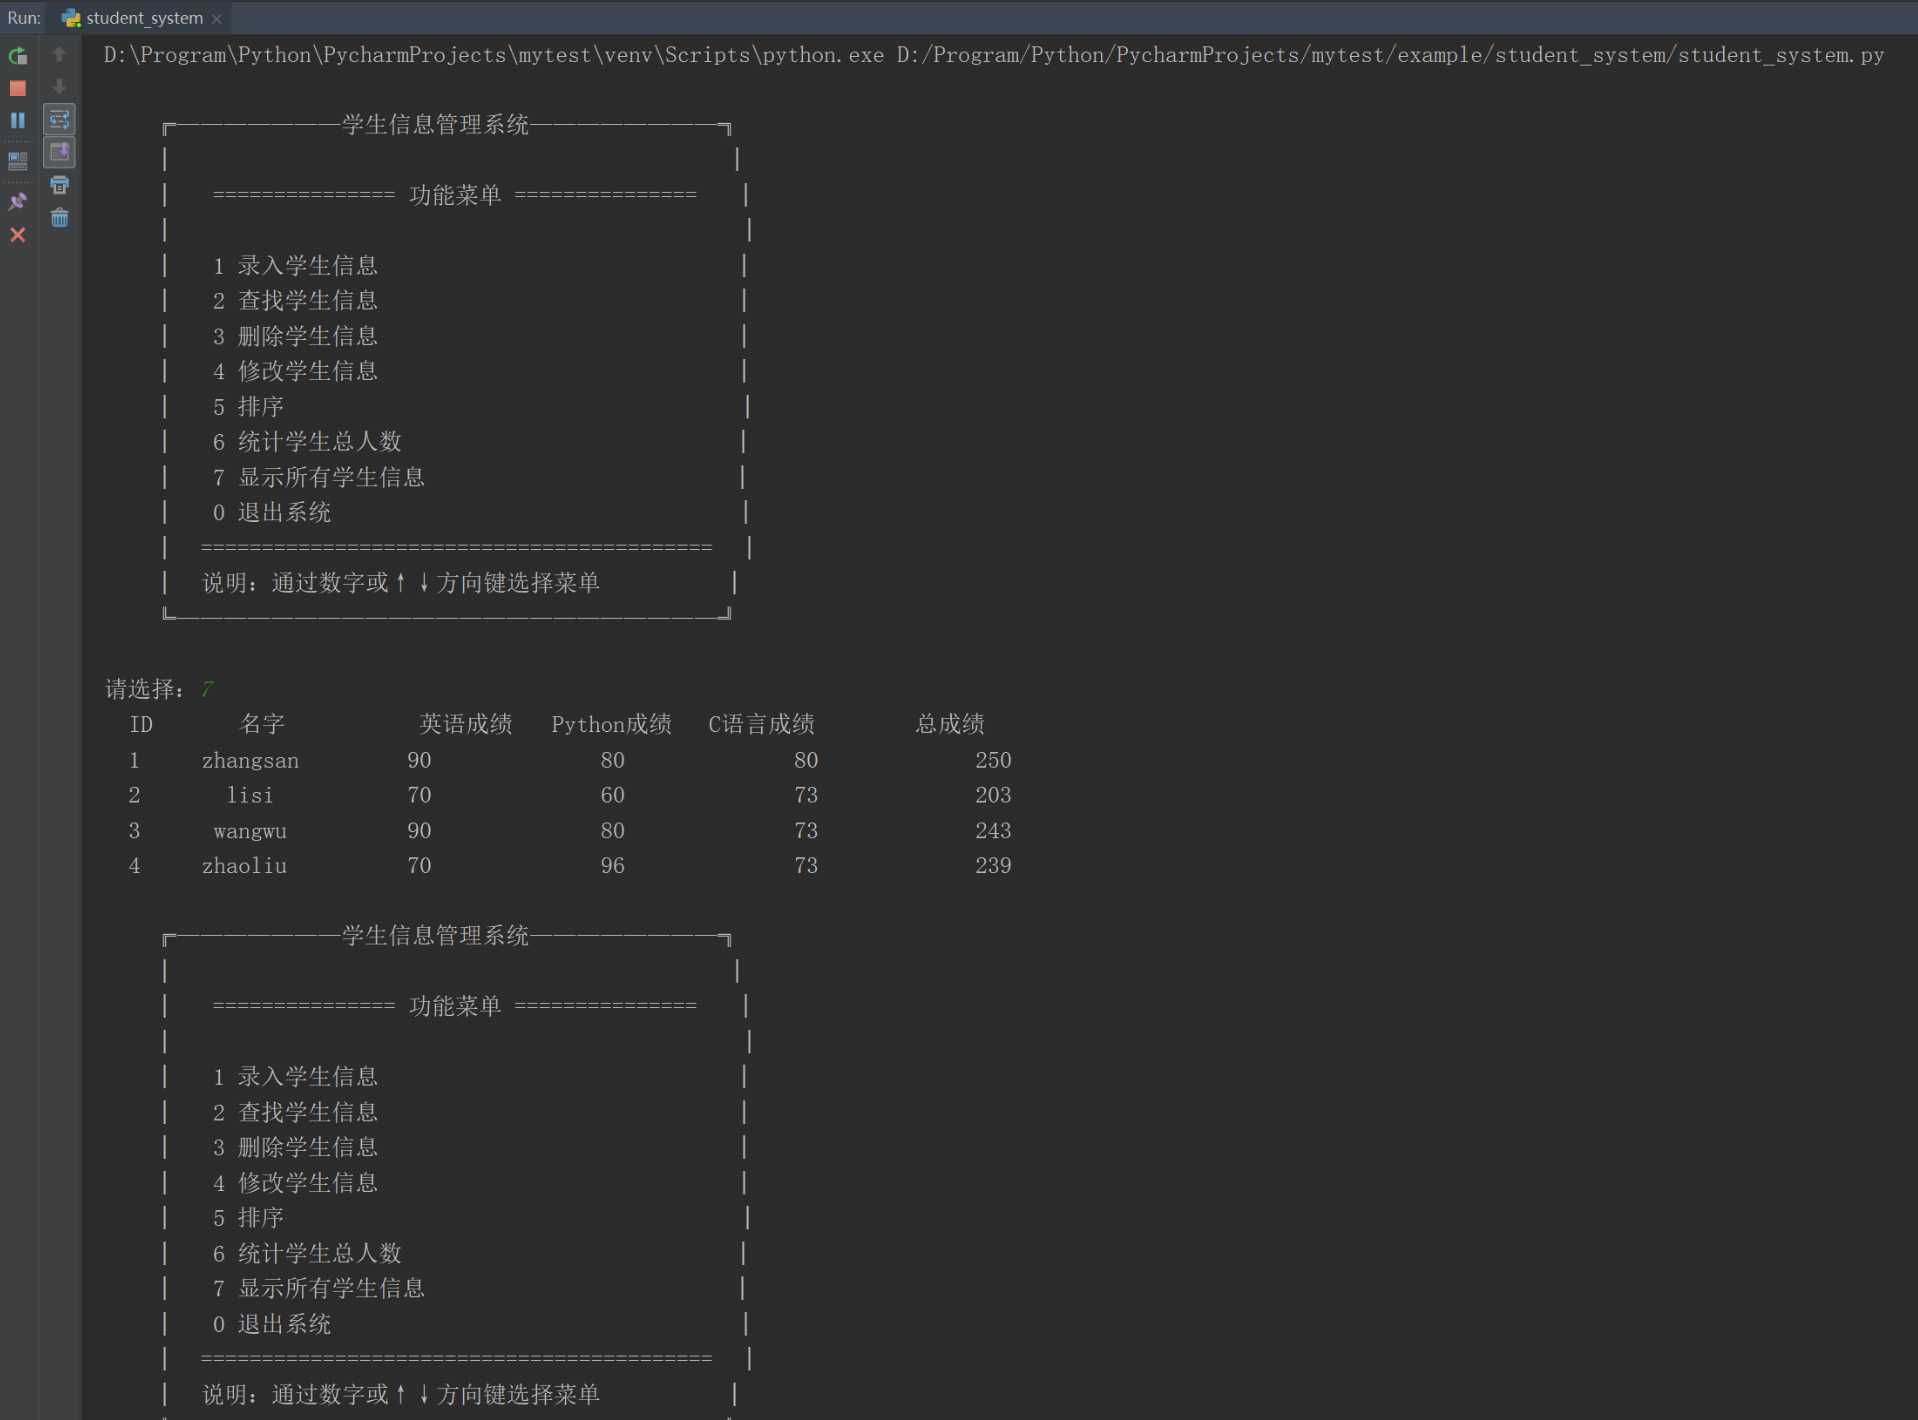1918x1420 pixels.
Task: Click the name wangwu in the table
Action: tap(250, 831)
